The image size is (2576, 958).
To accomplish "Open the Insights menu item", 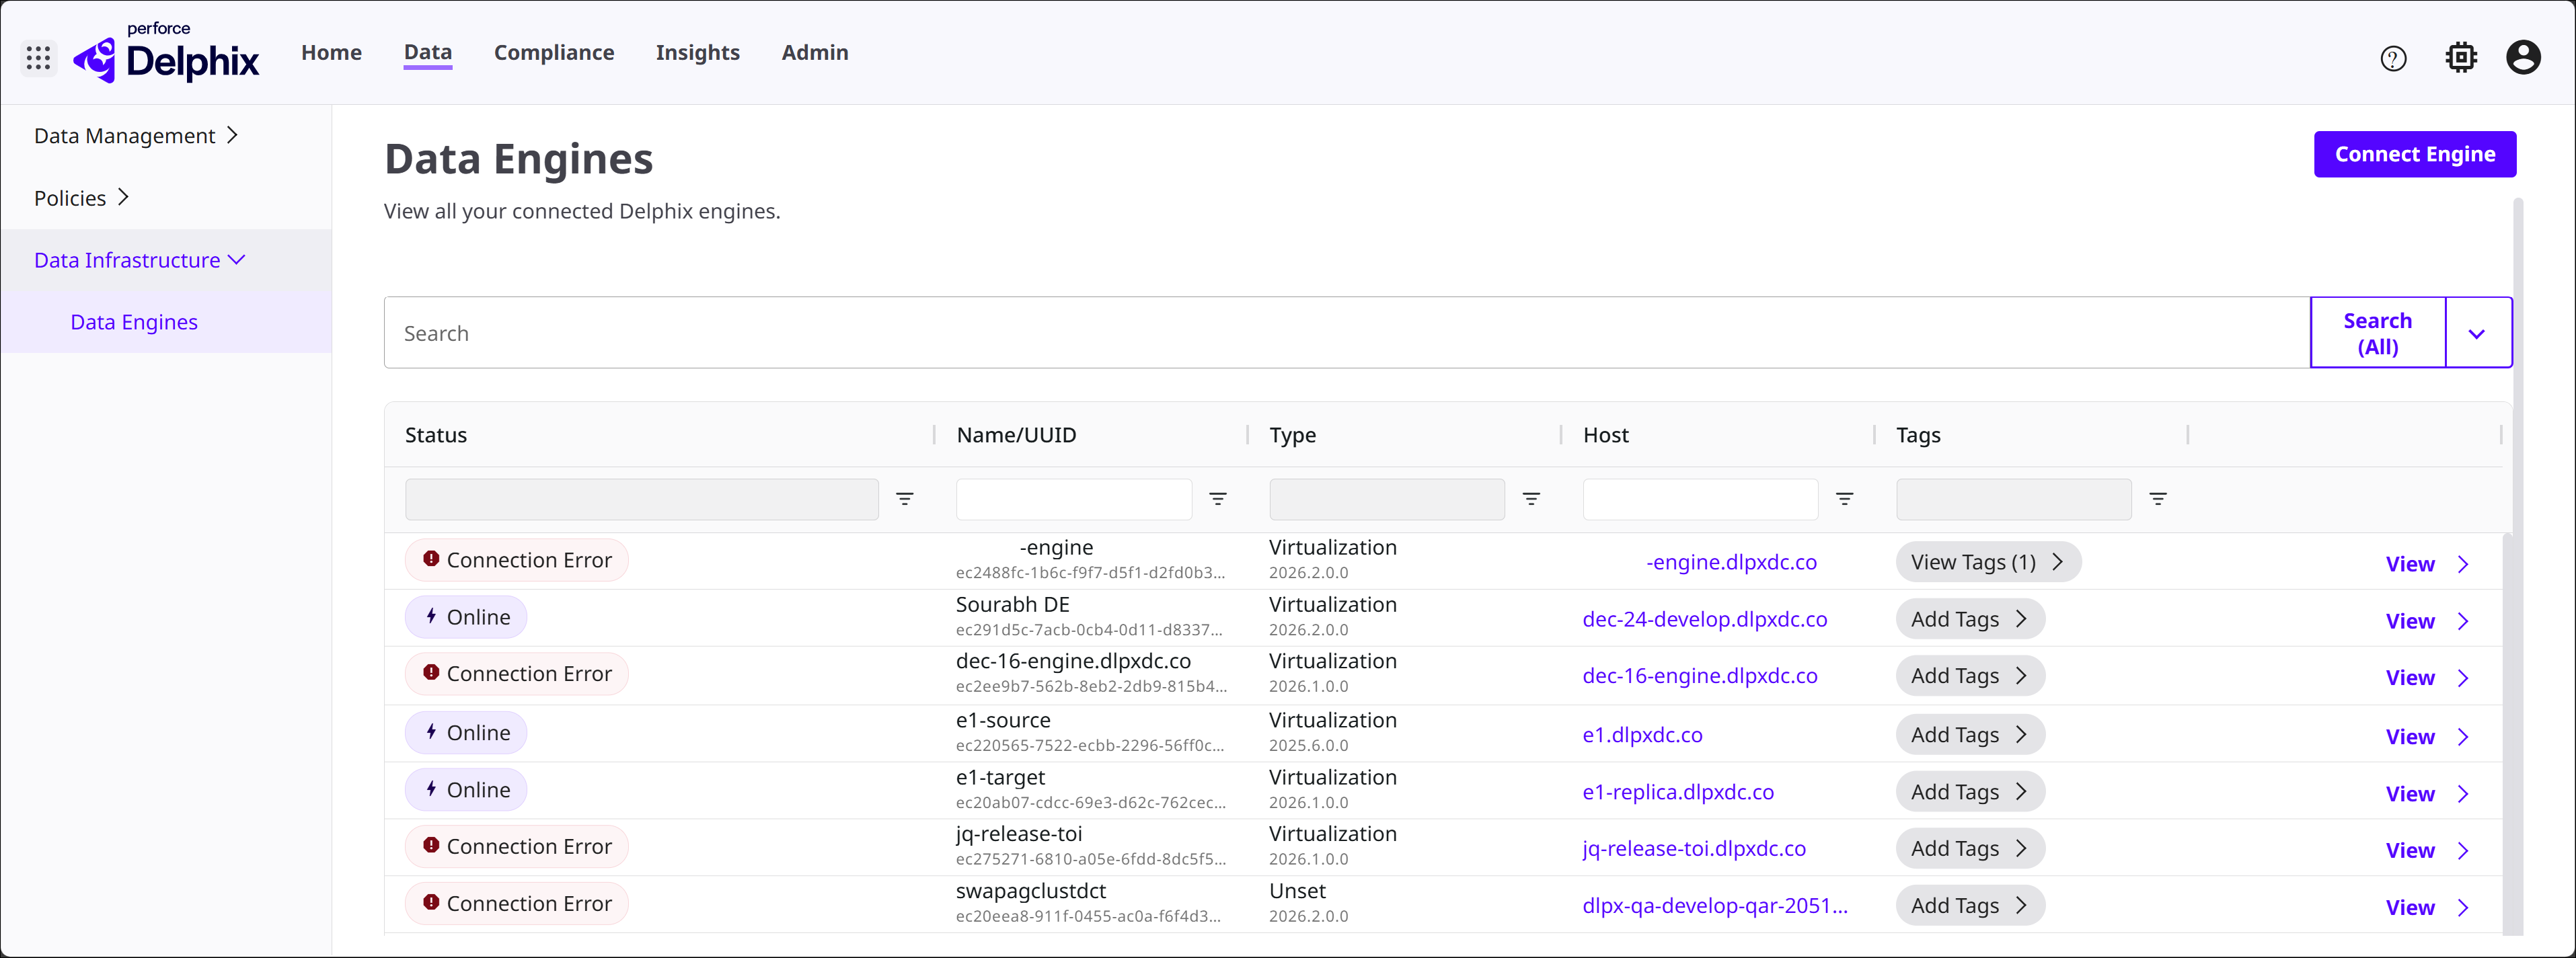I will (x=697, y=53).
